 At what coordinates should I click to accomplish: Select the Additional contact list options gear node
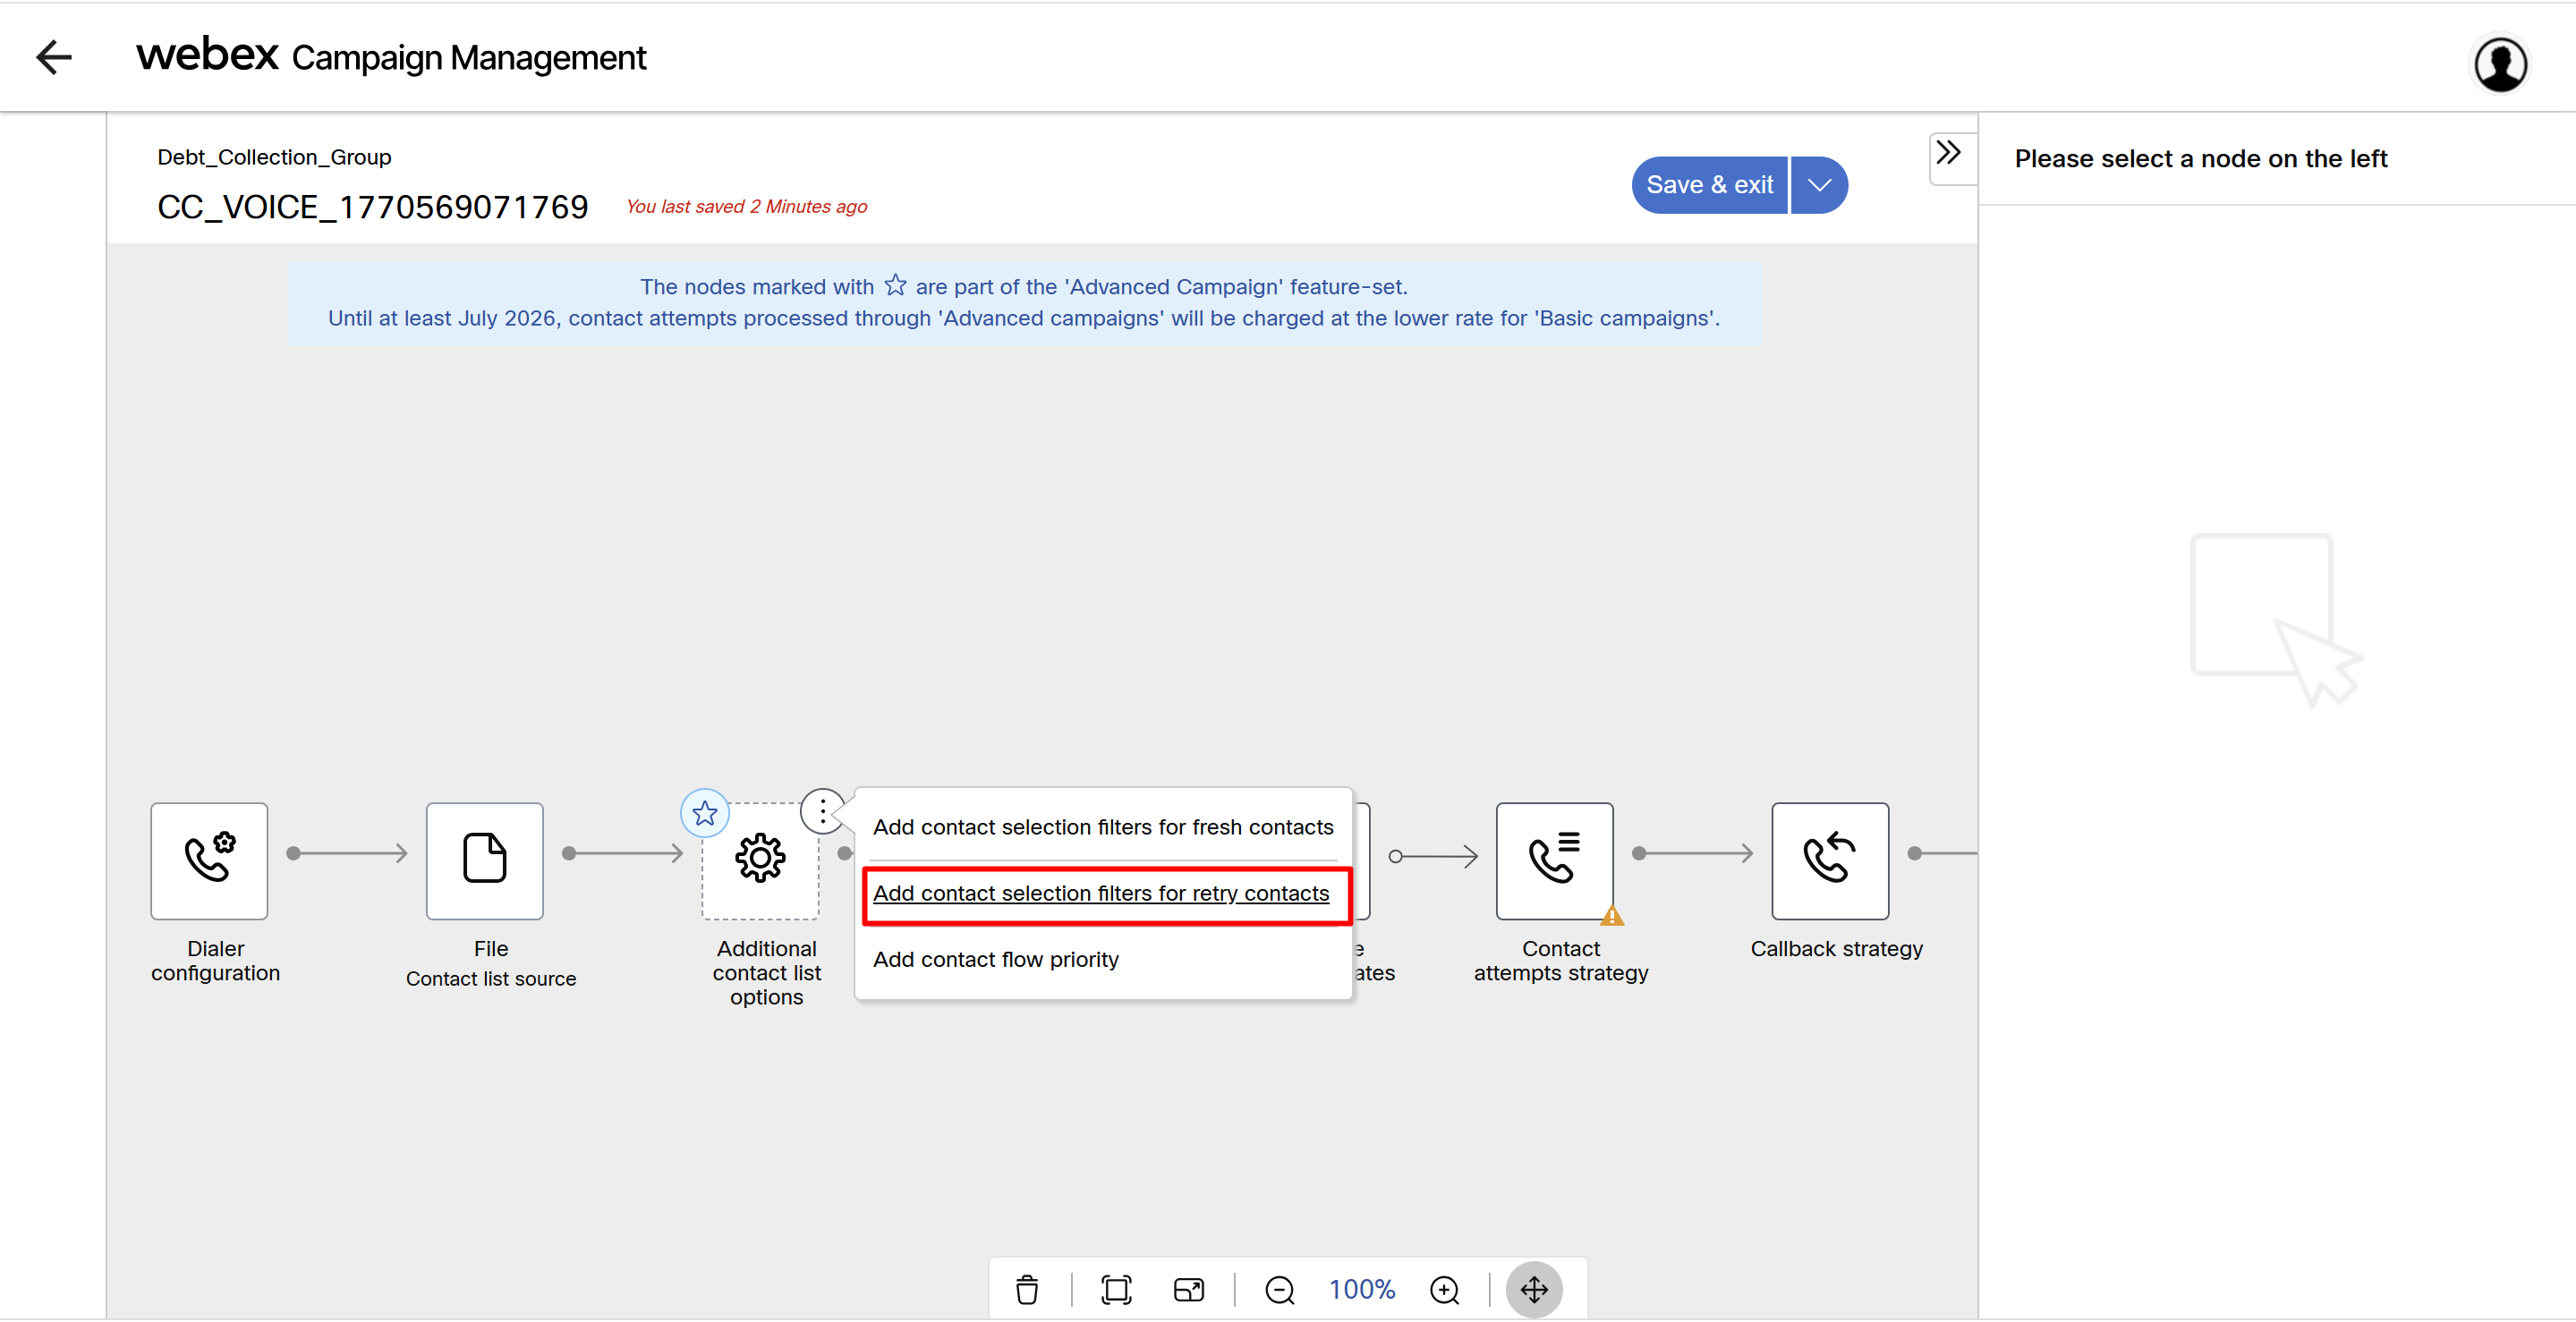tap(760, 860)
